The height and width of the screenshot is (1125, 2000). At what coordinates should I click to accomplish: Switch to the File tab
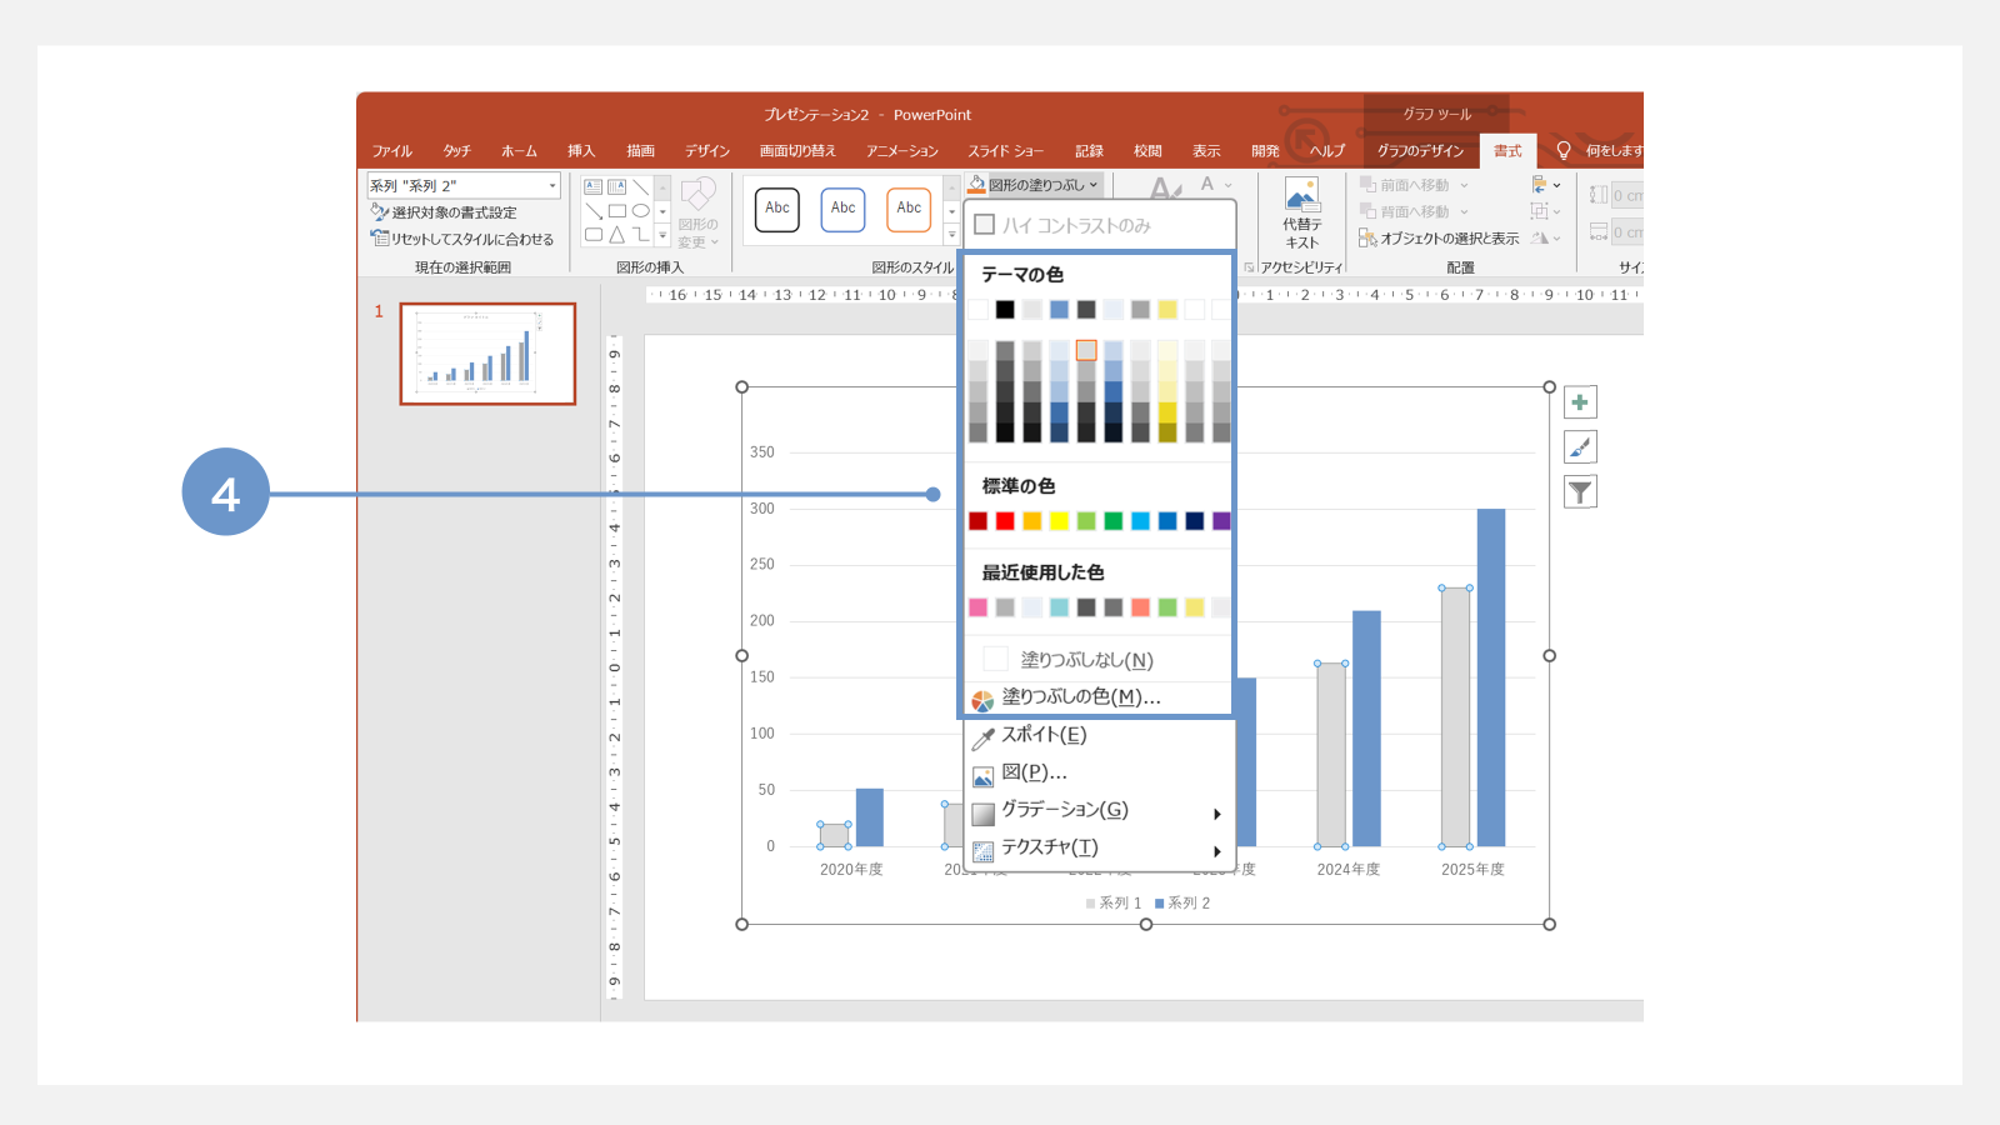(392, 150)
